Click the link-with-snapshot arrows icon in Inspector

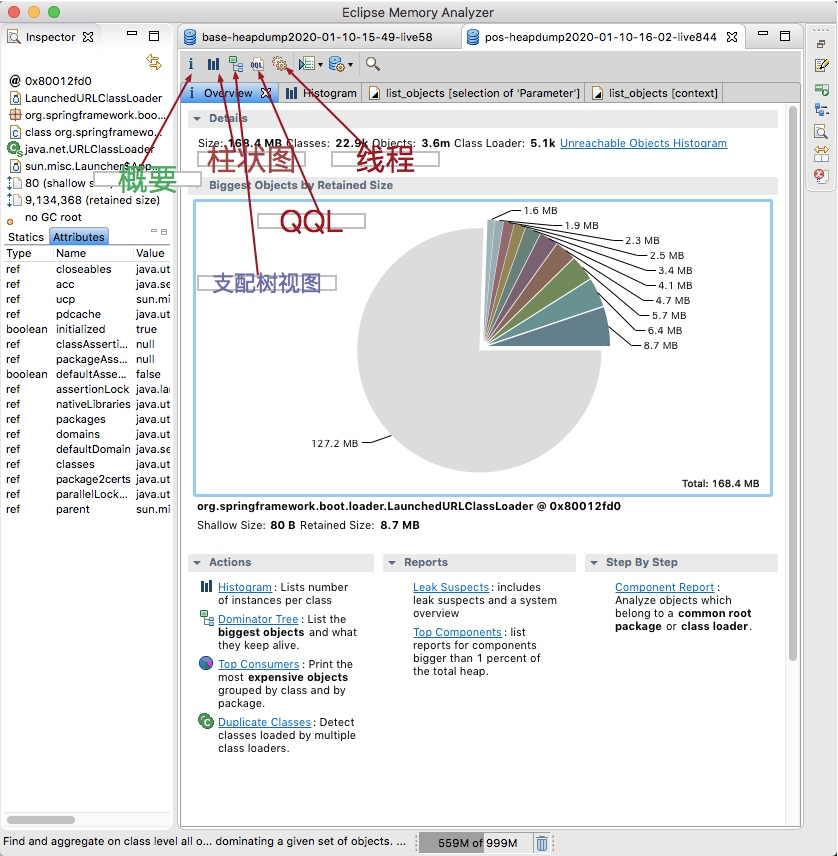[154, 62]
